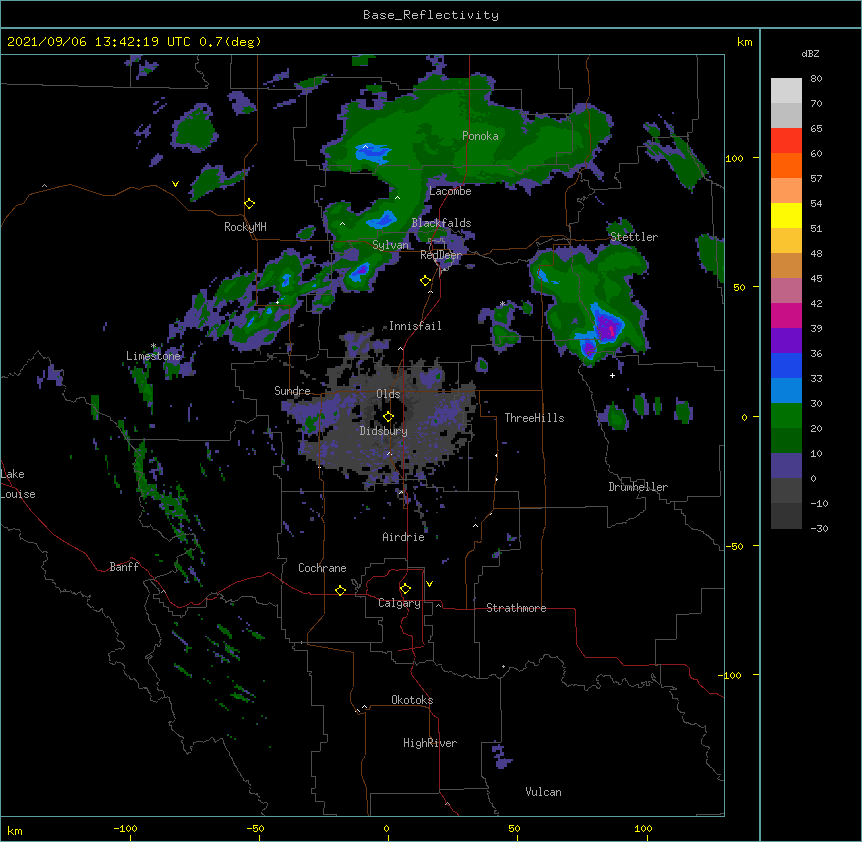The image size is (862, 842).
Task: Select the light grey 80 dBZ legend swatch
Action: (x=786, y=90)
